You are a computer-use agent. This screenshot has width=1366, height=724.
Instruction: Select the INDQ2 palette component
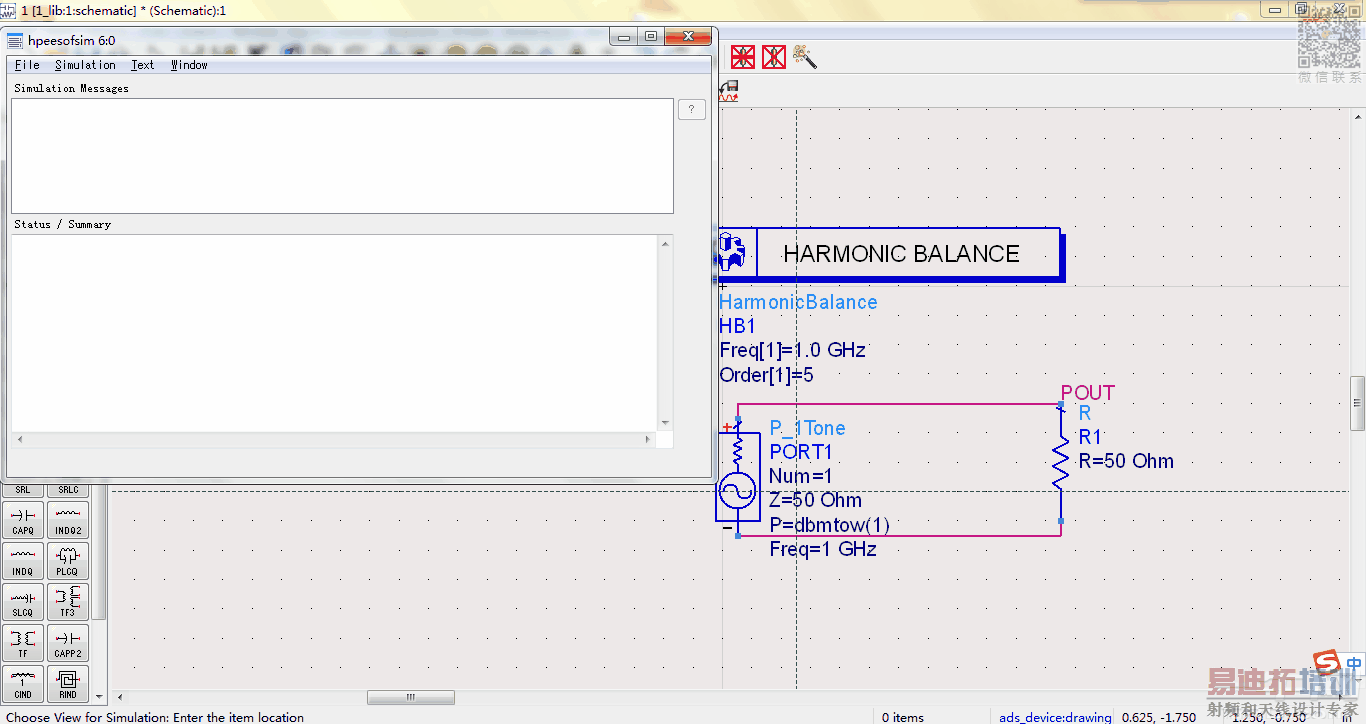coord(68,520)
